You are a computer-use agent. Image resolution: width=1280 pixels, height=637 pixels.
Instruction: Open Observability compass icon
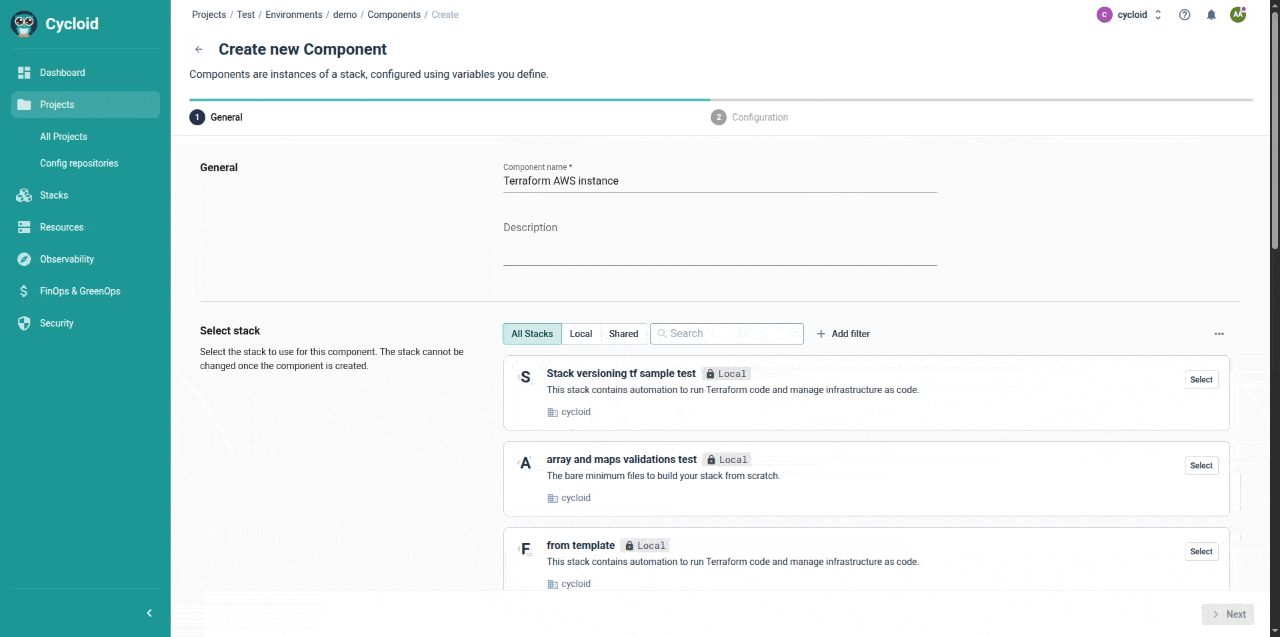pyautogui.click(x=24, y=260)
